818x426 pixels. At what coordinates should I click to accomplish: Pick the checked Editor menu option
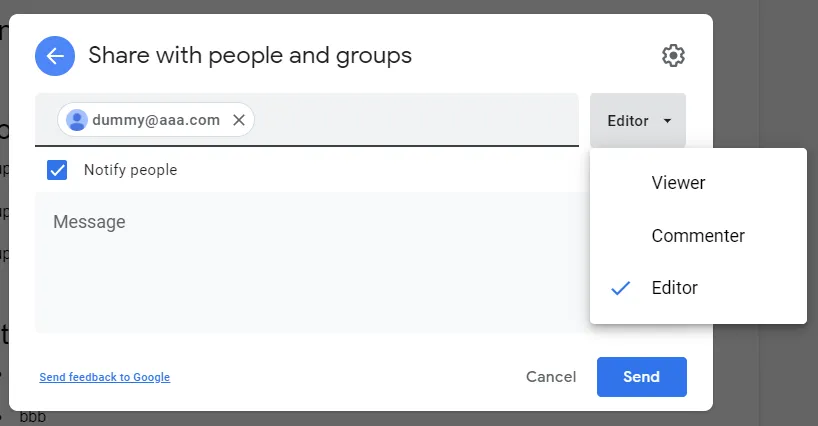point(675,288)
